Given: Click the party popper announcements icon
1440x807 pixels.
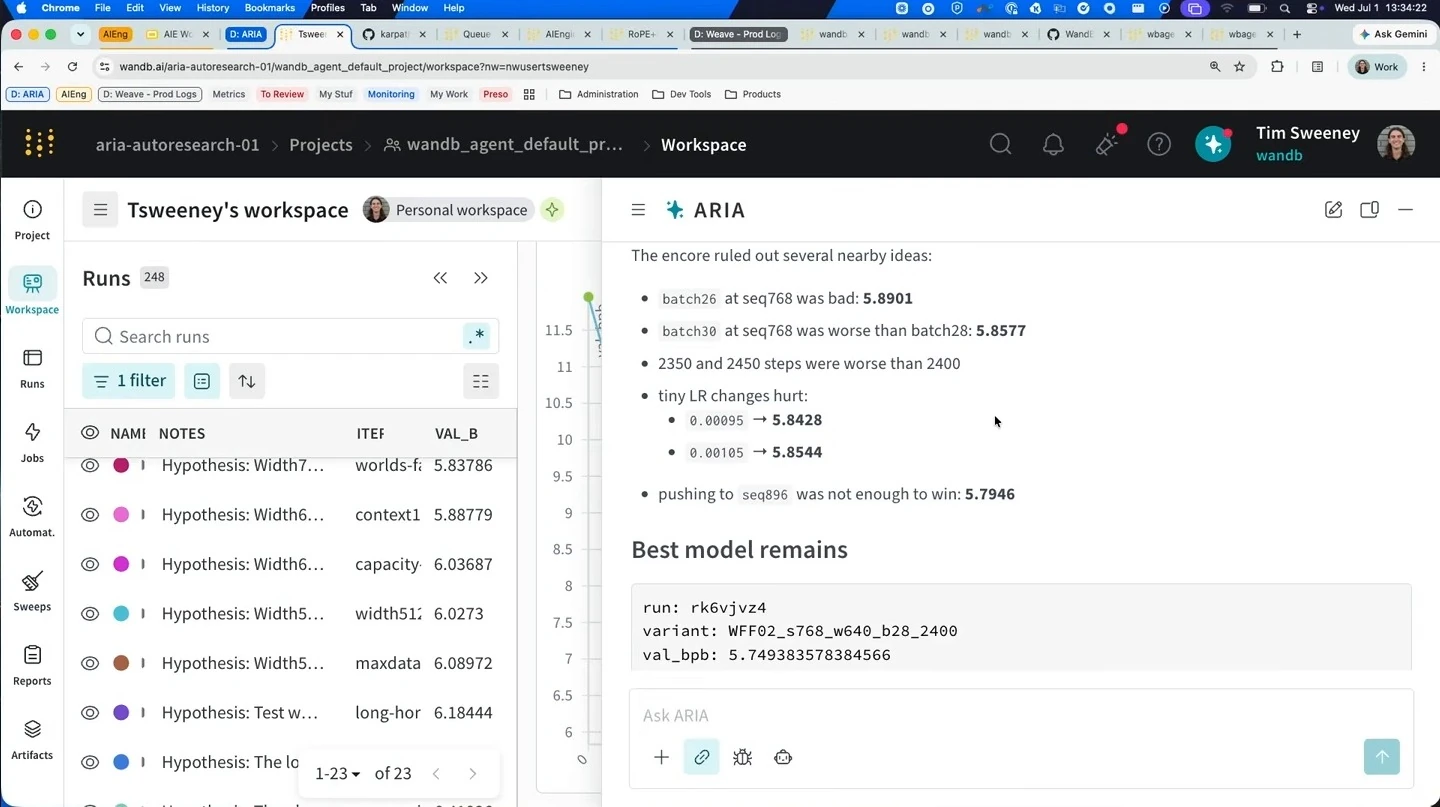Looking at the screenshot, I should (x=1107, y=143).
